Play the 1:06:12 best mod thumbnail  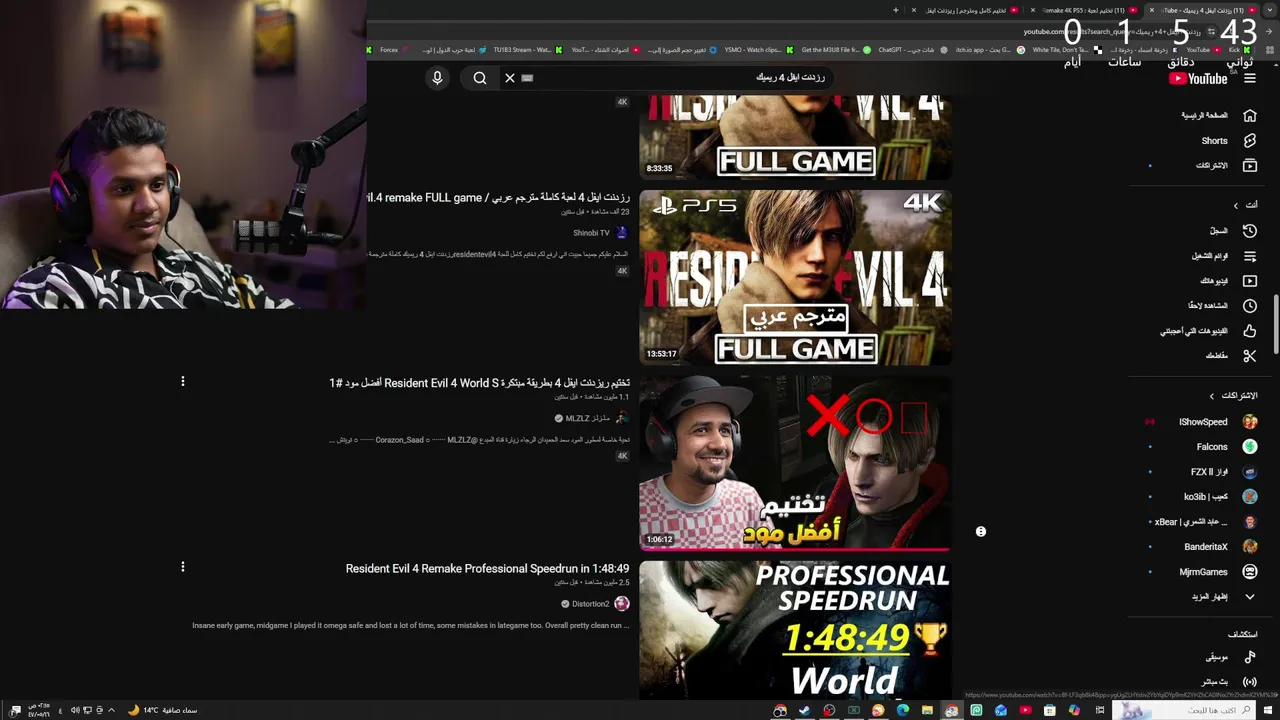pos(795,463)
